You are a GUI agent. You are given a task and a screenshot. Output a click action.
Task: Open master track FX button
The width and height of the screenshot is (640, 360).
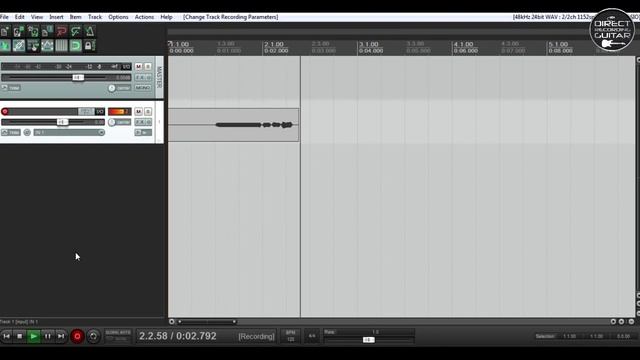pyautogui.click(x=140, y=78)
